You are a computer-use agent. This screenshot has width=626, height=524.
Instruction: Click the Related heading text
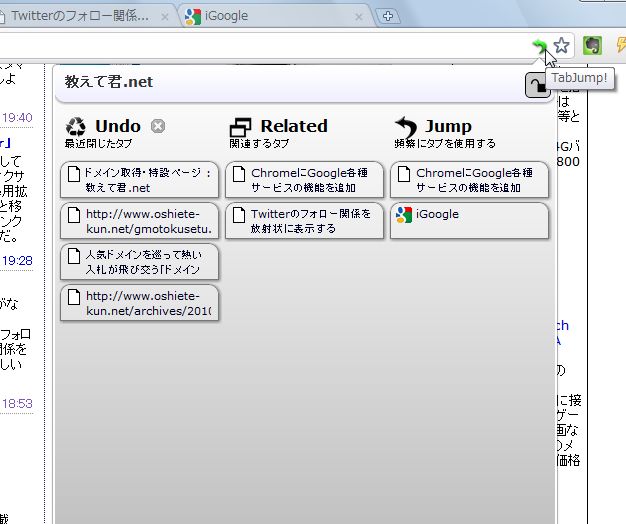click(294, 126)
